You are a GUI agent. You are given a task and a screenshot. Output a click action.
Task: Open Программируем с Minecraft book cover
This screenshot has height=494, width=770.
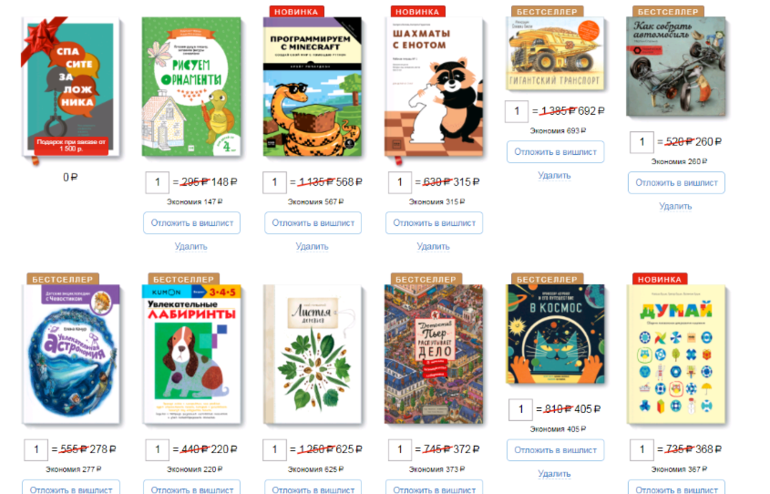[312, 87]
